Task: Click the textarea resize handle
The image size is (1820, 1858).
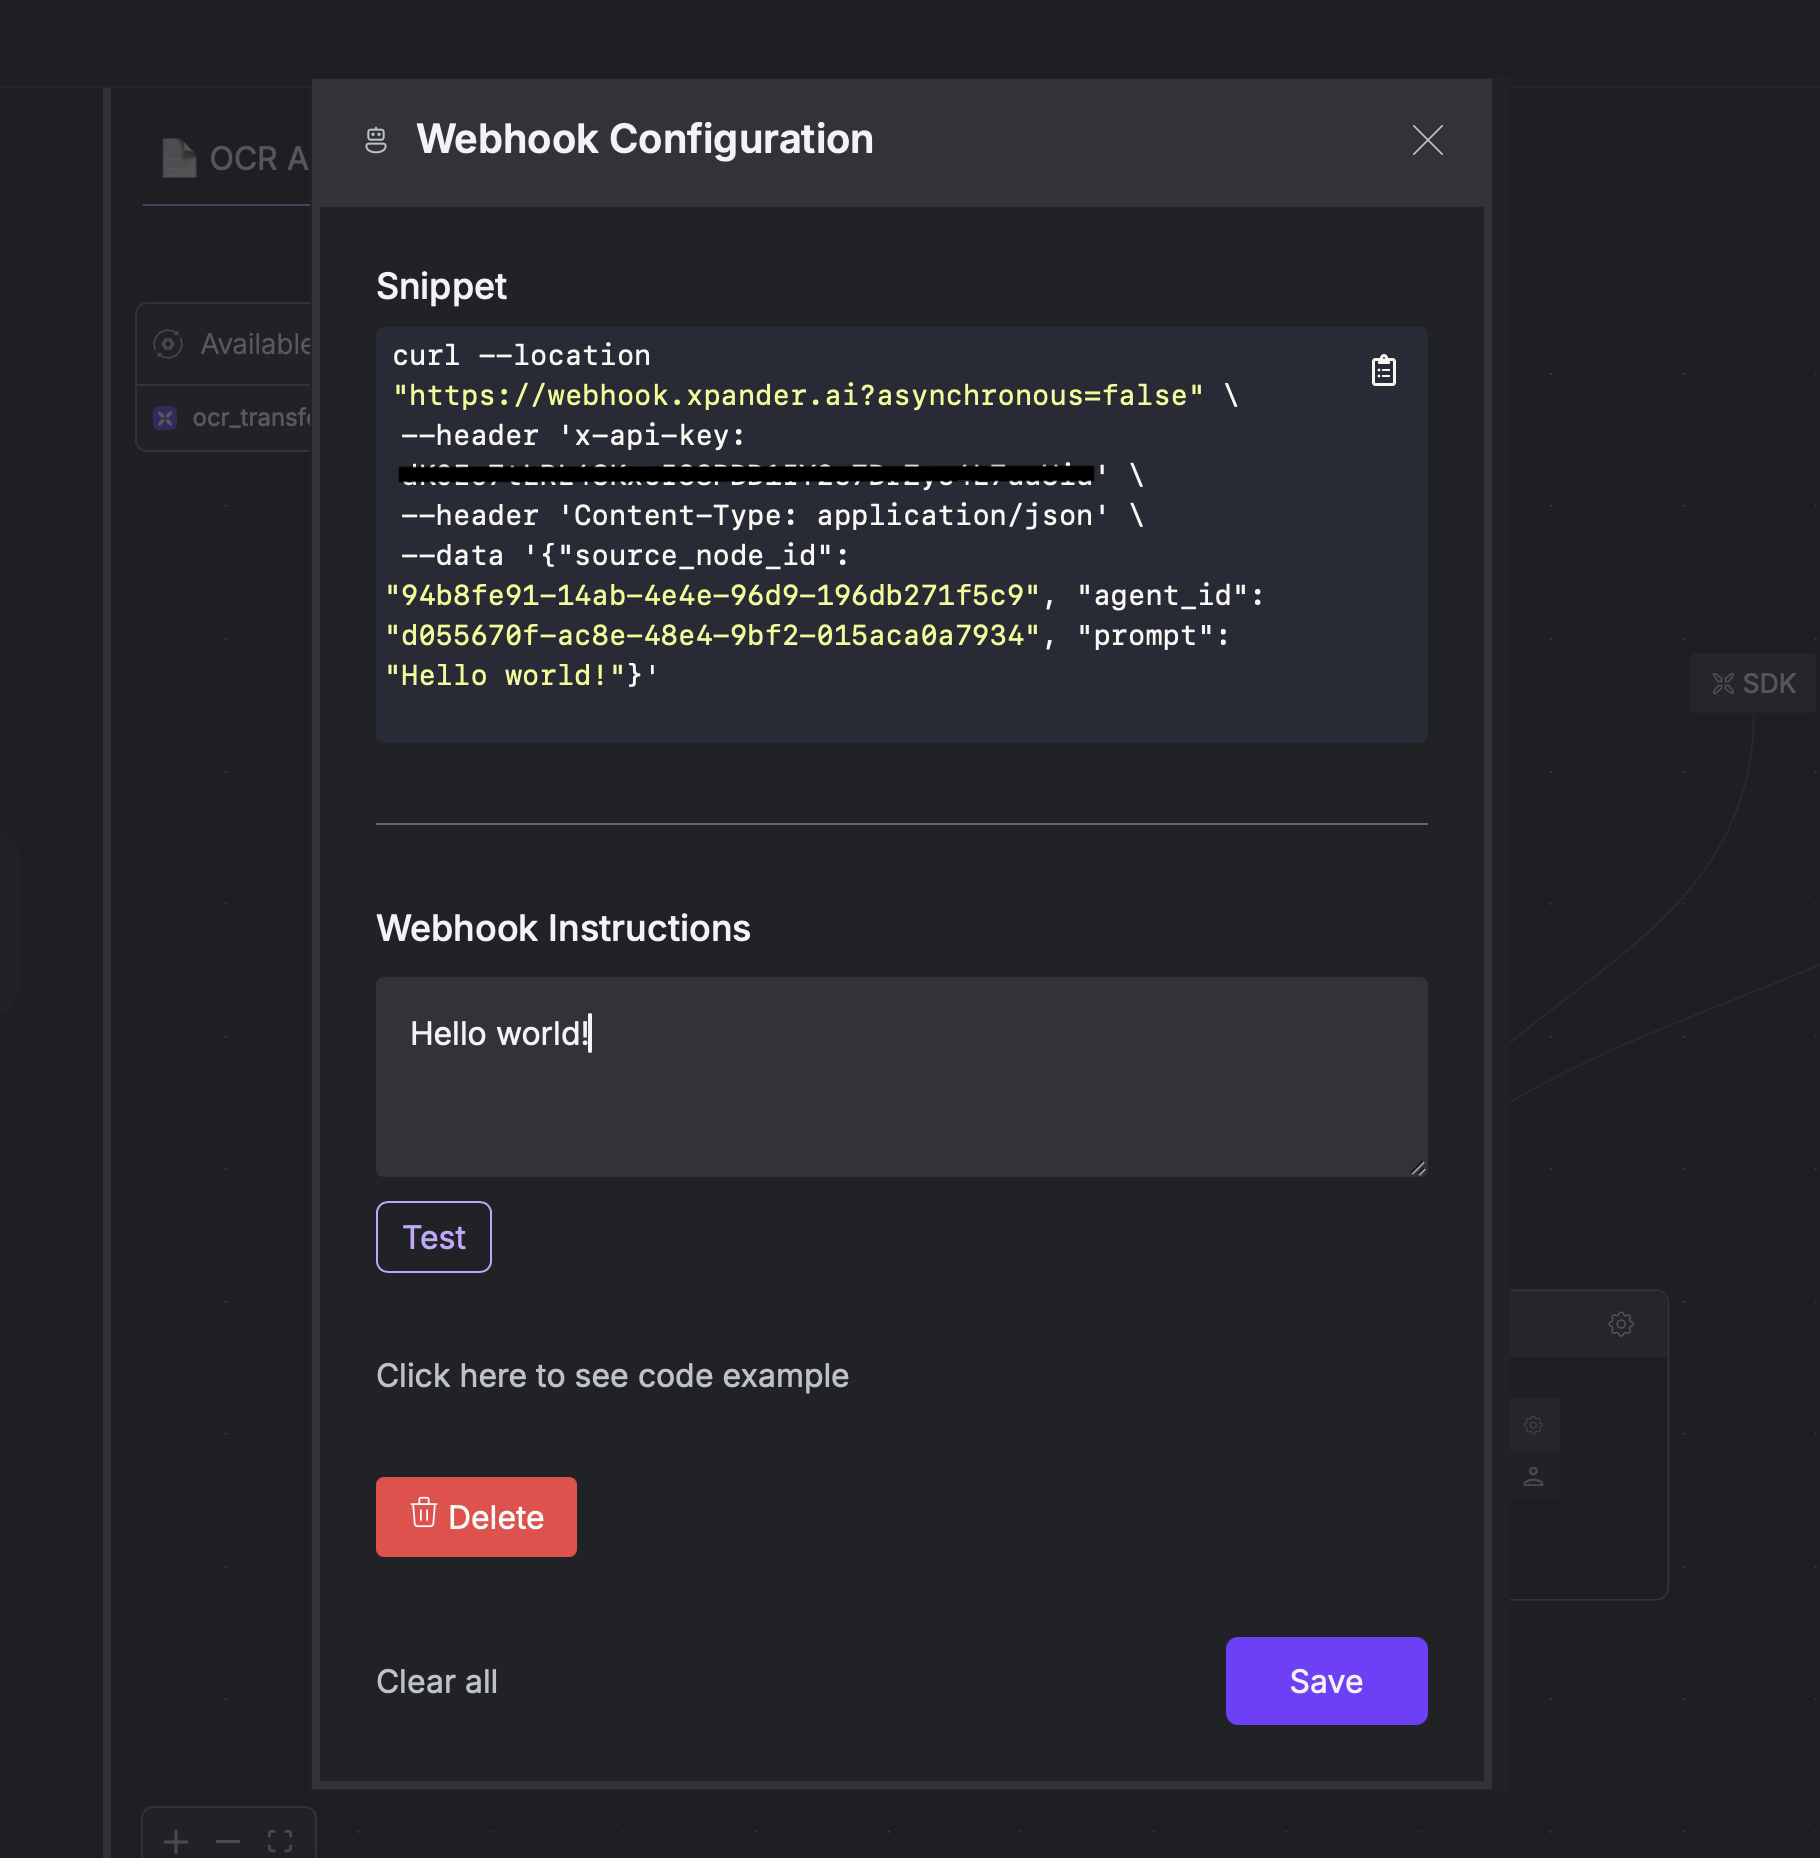Action: pos(1417,1168)
